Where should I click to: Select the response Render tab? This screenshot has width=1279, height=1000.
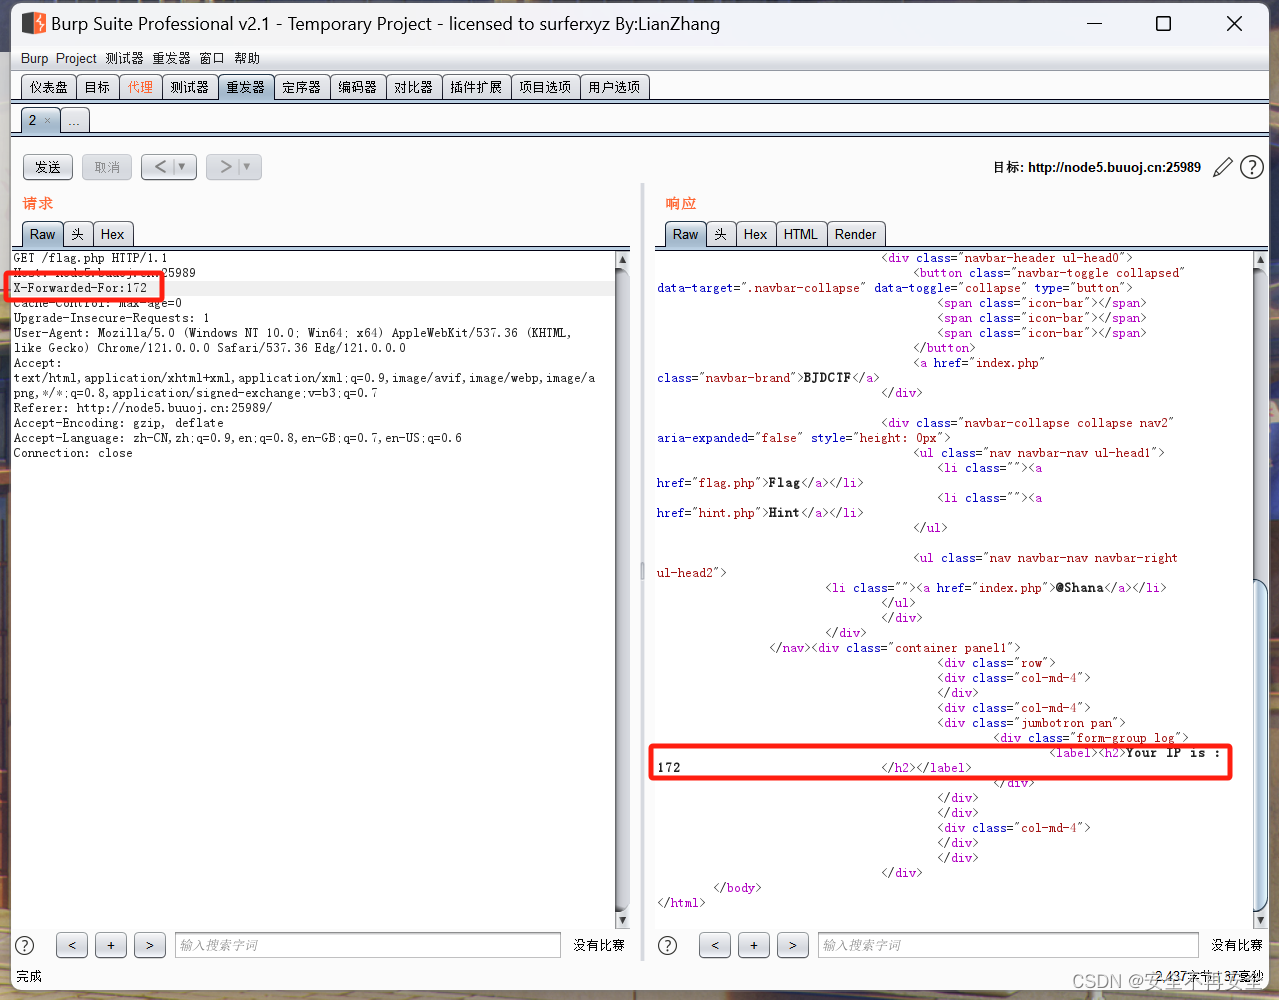[x=855, y=234]
